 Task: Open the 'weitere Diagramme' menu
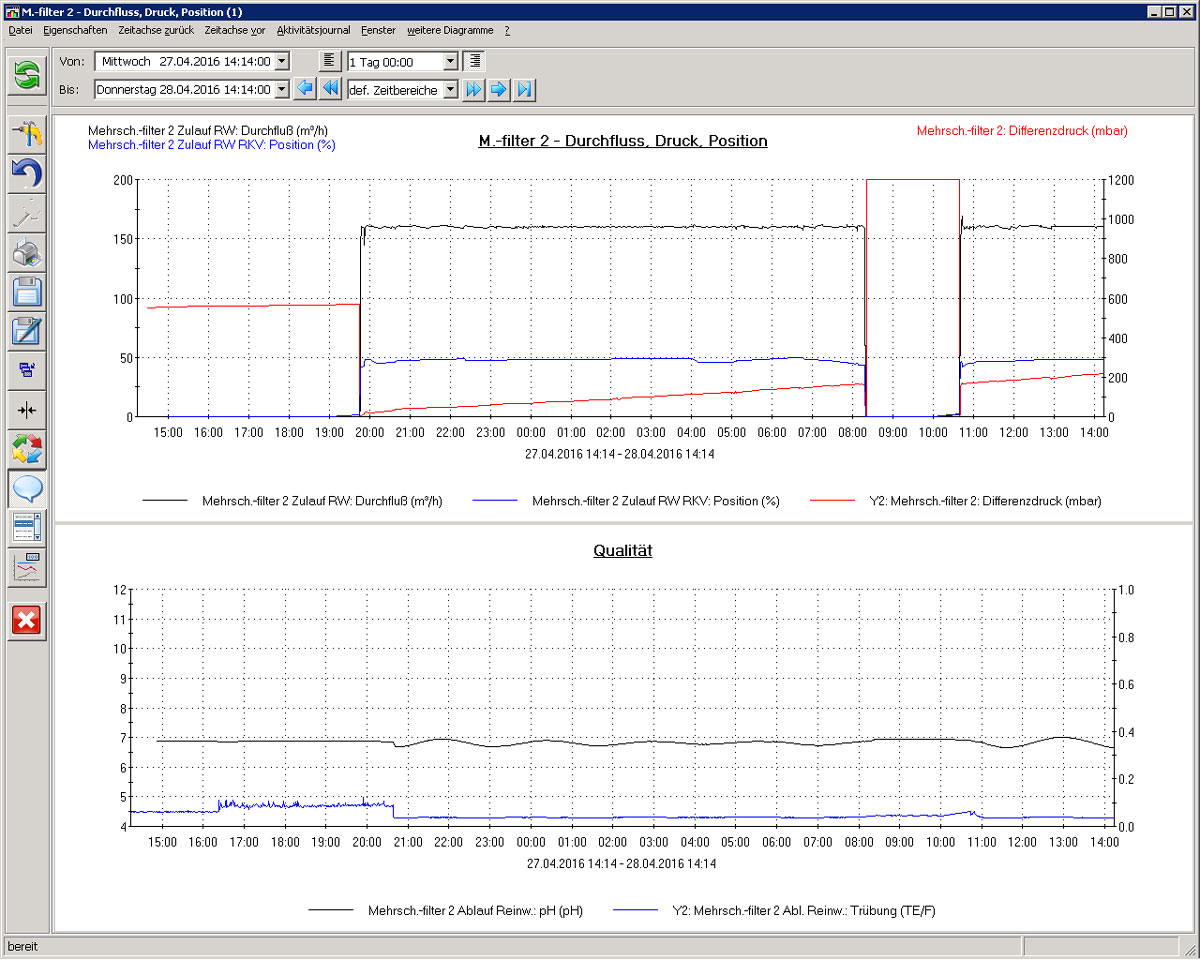451,31
